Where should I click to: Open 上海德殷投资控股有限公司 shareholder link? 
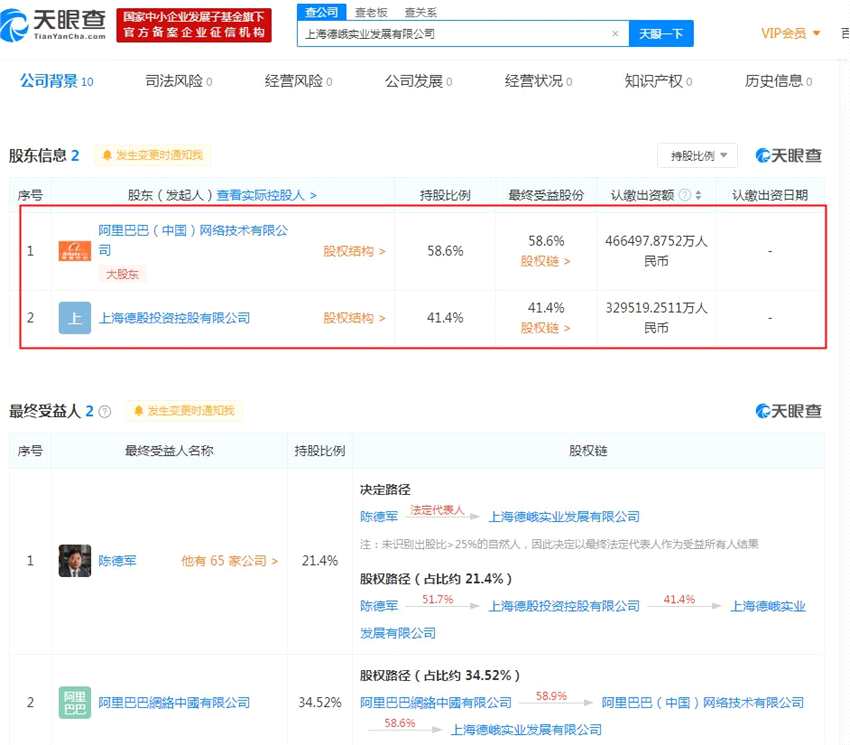174,318
